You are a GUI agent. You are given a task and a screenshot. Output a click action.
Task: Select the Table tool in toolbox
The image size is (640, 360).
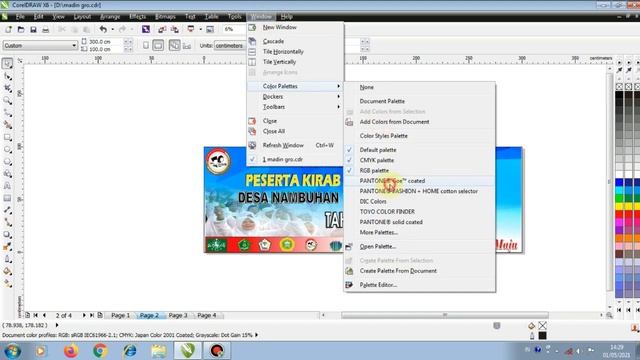click(7, 198)
